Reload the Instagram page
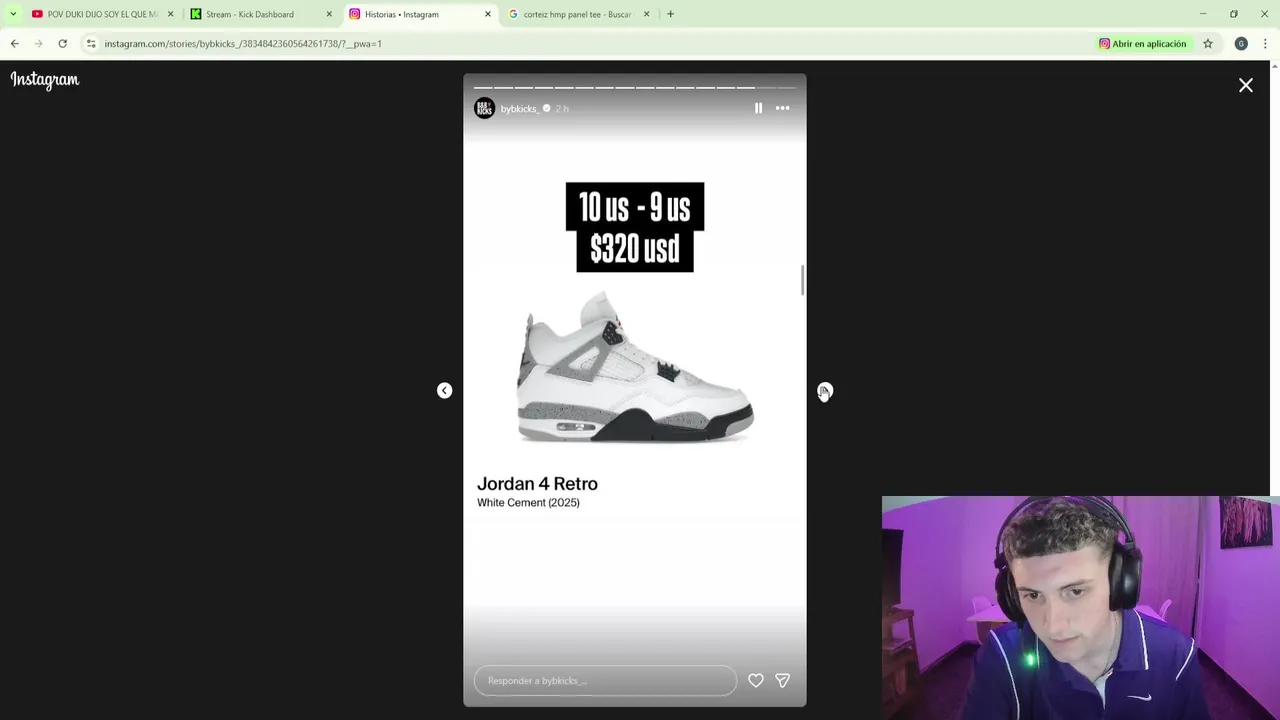 coord(62,44)
